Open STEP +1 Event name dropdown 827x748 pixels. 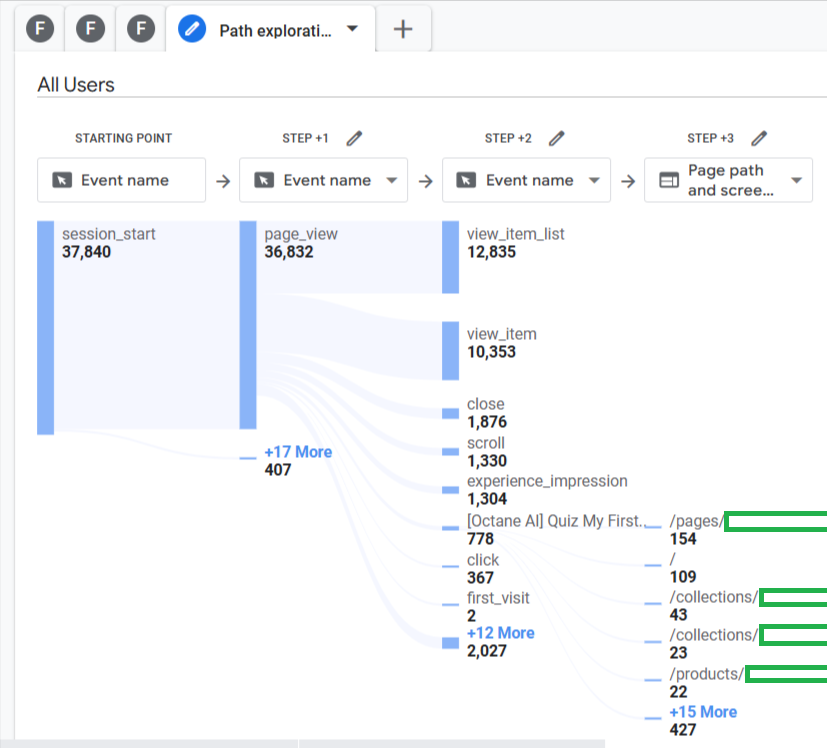[x=323, y=180]
